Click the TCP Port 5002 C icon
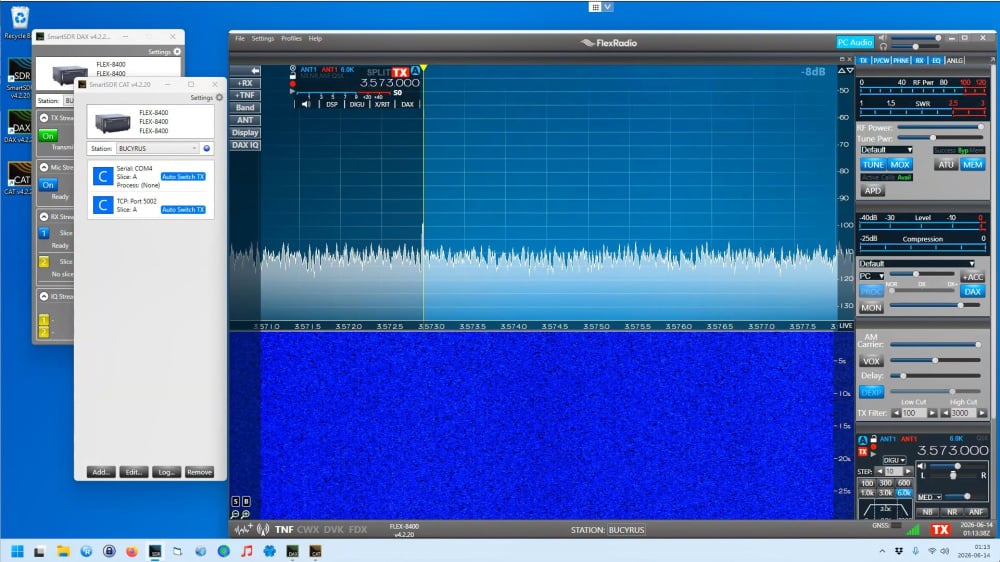Screen dimensions: 1000x562 103,205
